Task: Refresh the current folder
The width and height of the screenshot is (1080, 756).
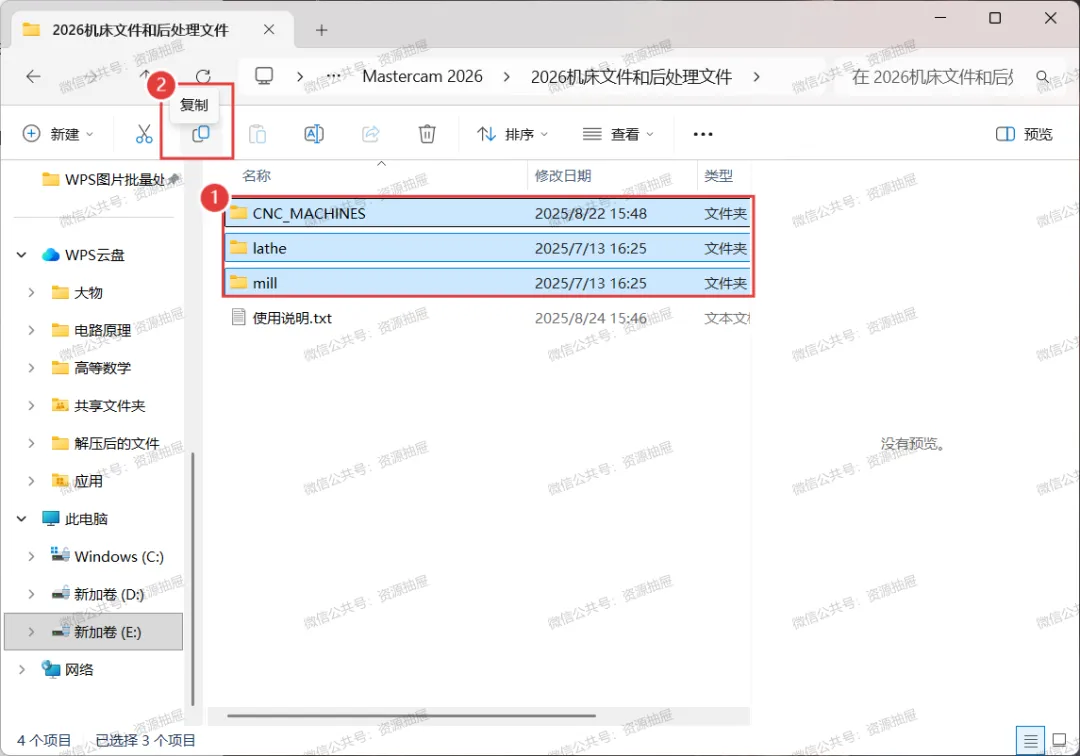Action: 203,76
